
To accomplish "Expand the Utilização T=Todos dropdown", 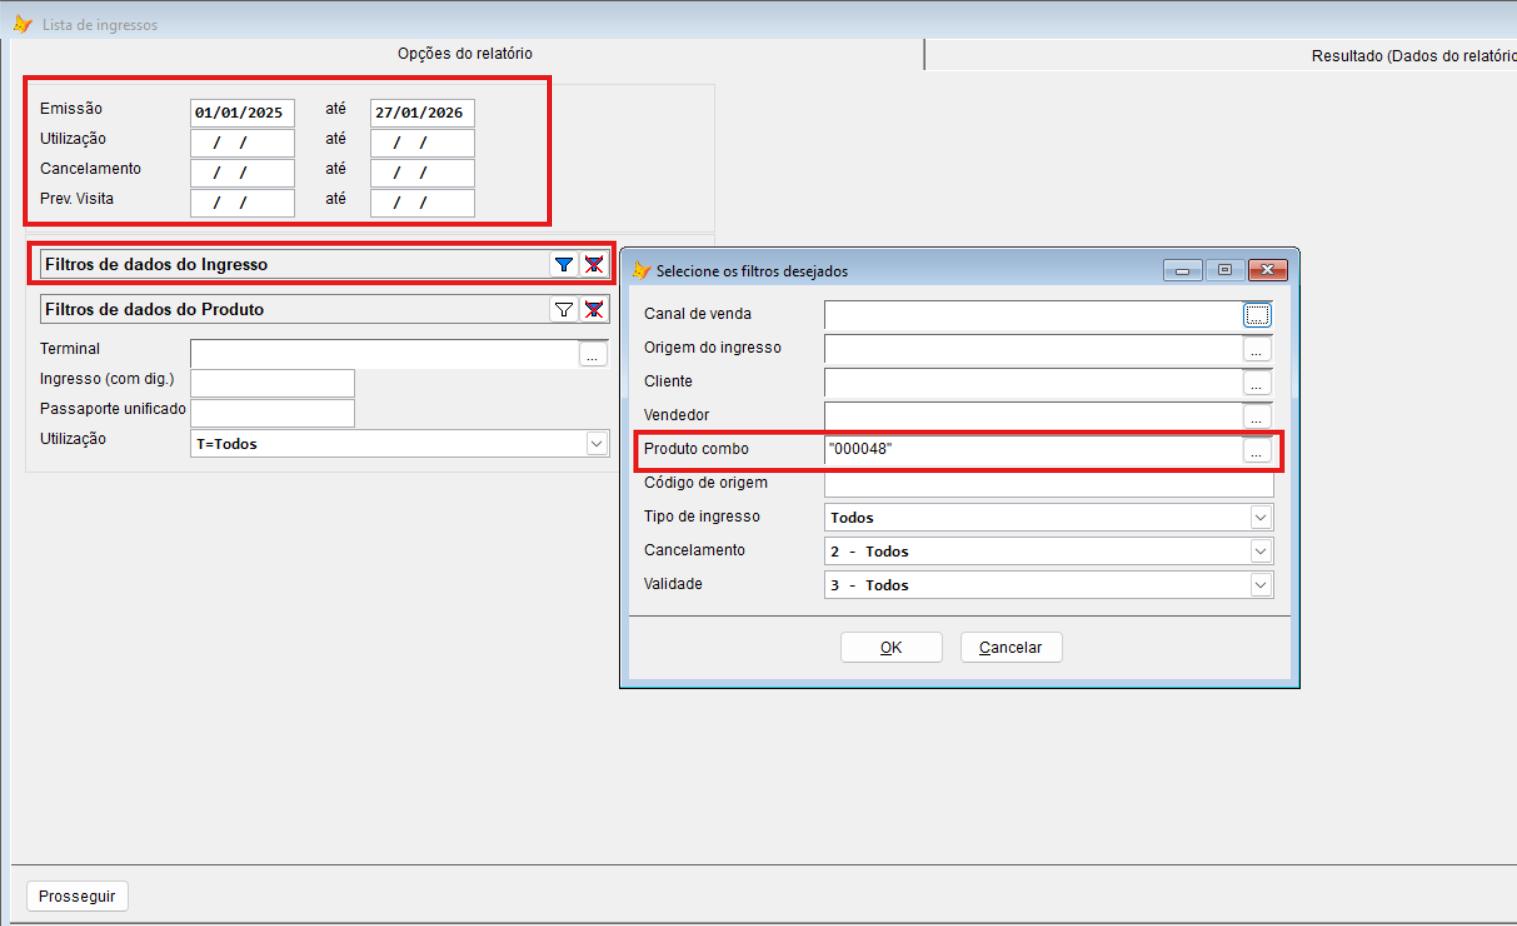I will (x=597, y=444).
